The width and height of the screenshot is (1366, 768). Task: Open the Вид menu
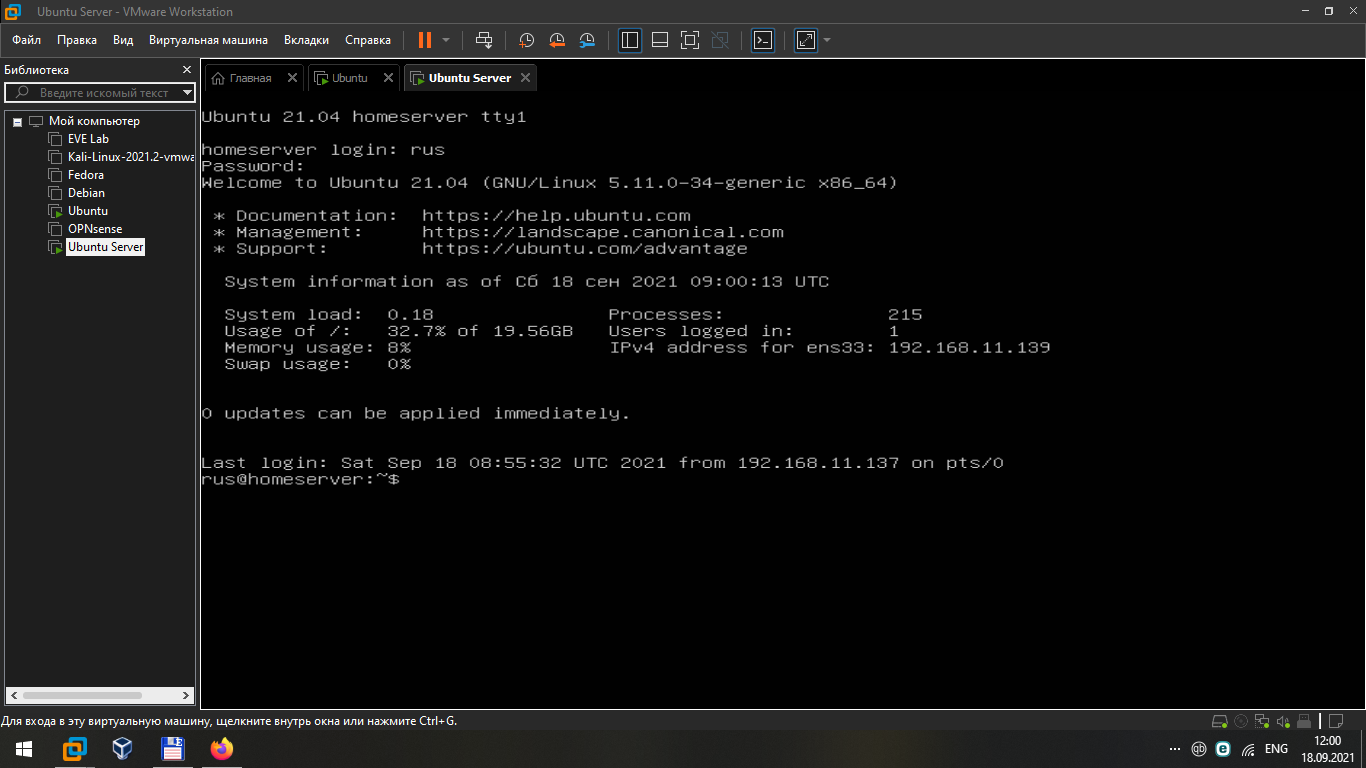click(x=123, y=40)
